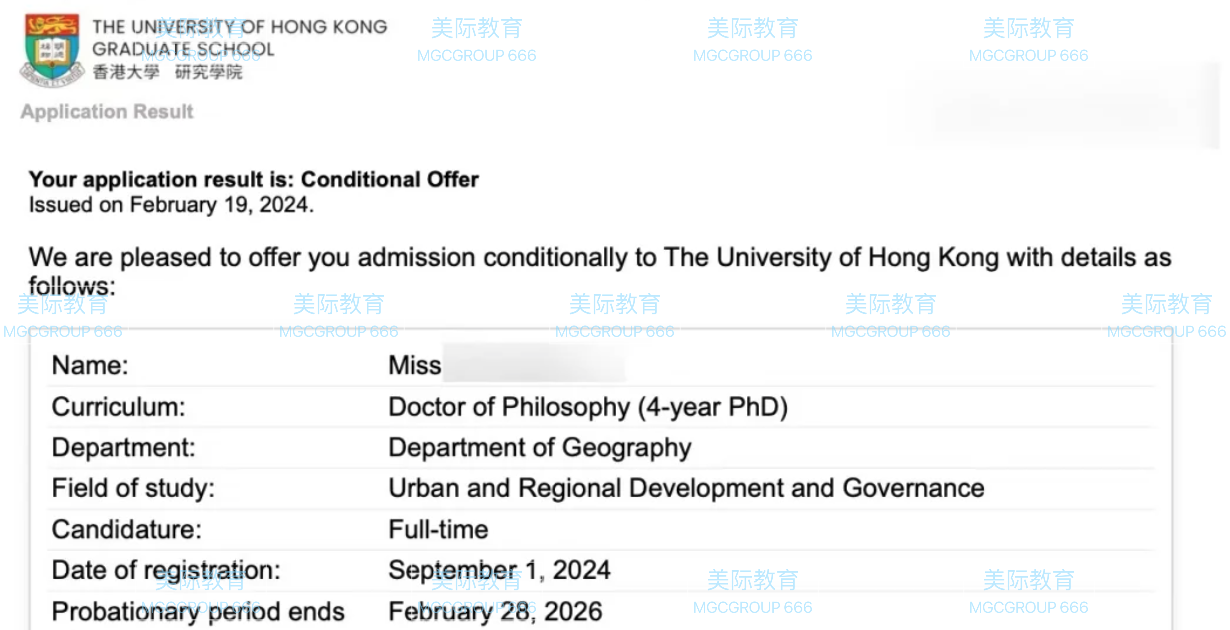Click the University of Hong Kong crest logo
Image resolution: width=1230 pixels, height=630 pixels.
coord(51,49)
